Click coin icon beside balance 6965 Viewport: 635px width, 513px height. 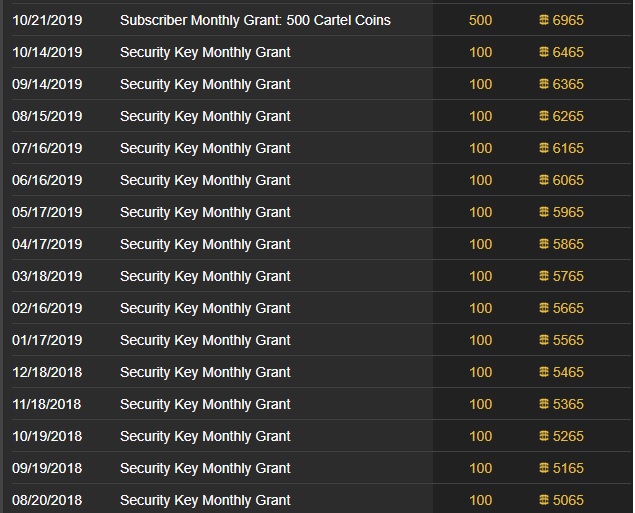(544, 20)
